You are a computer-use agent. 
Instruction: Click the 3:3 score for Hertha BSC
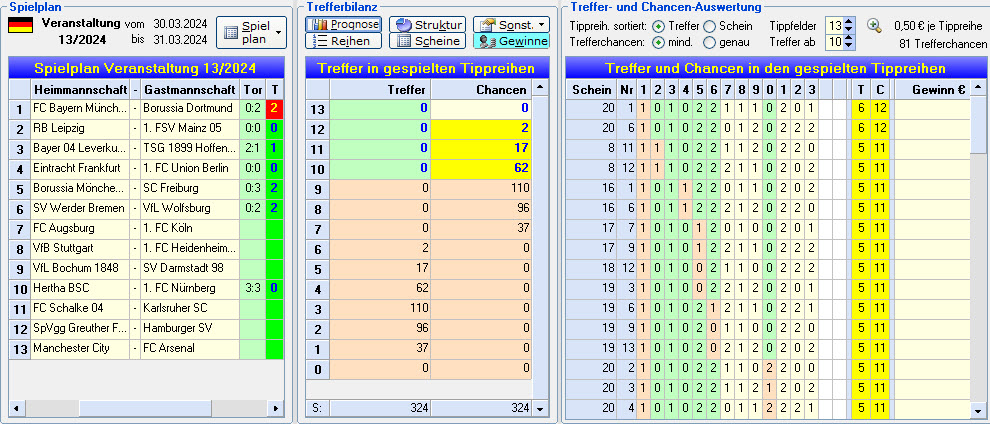tap(253, 288)
